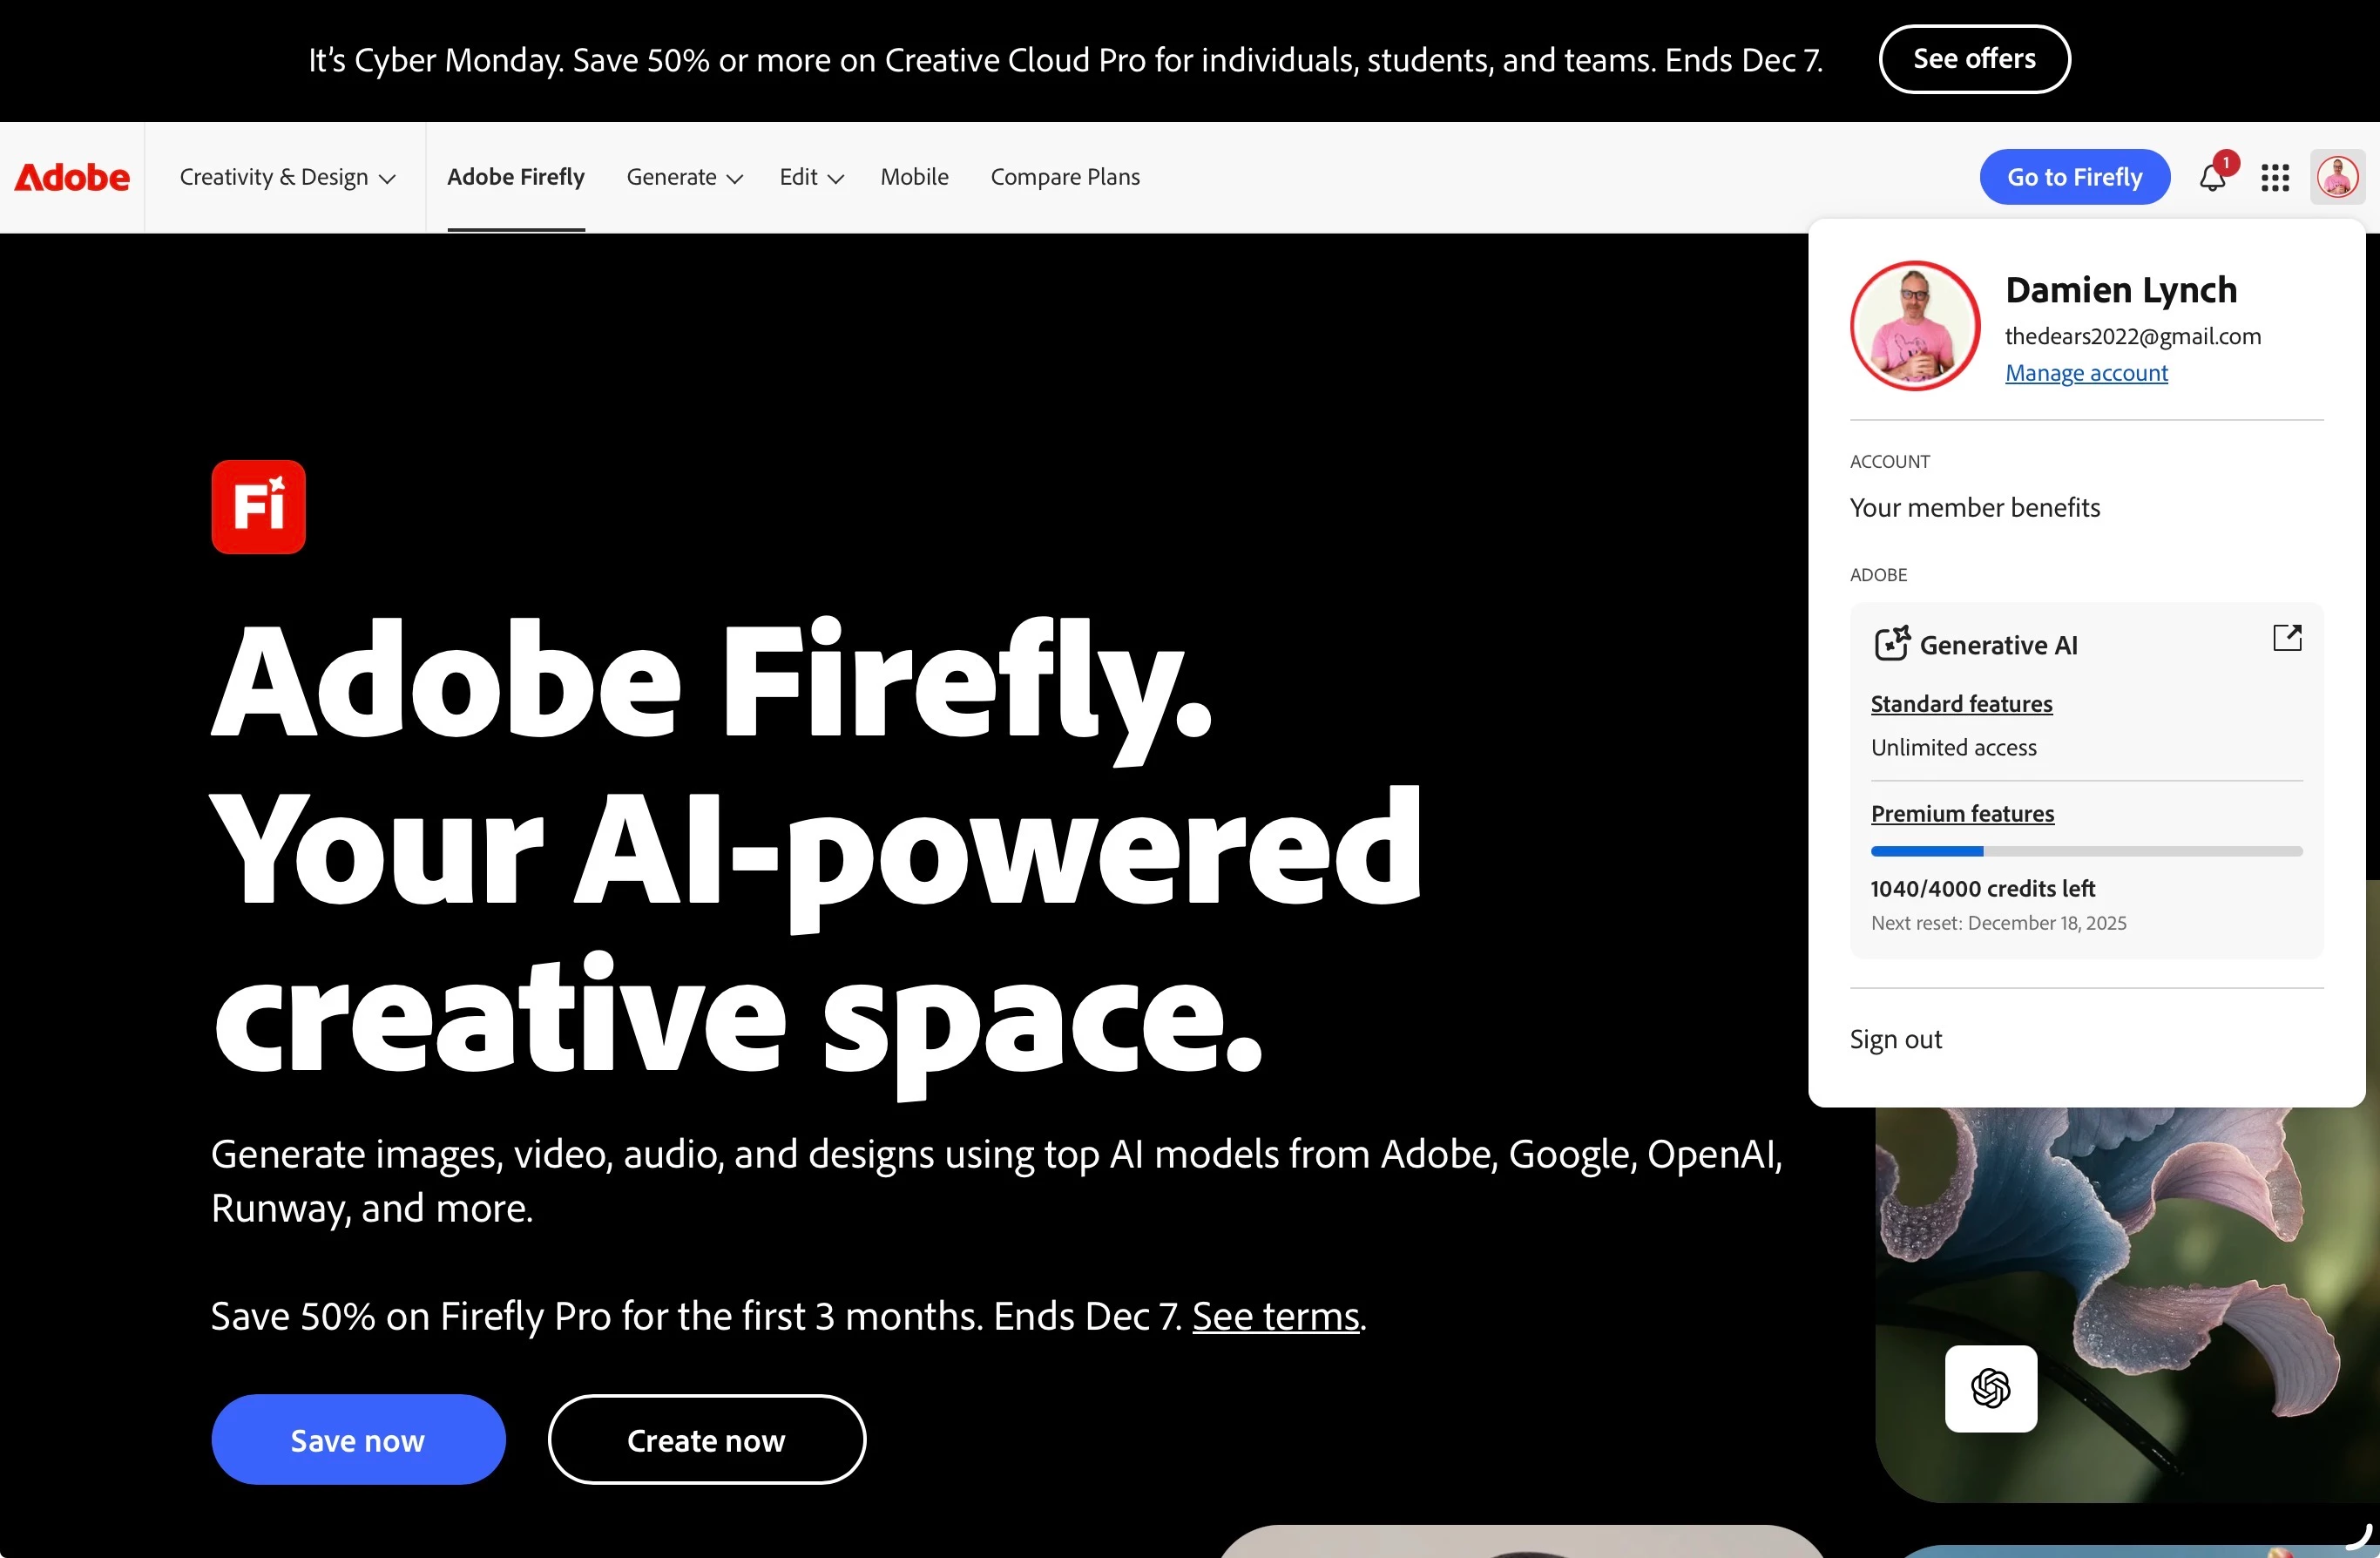Screen dimensions: 2380x1558
Task: Open the app switcher grid icon
Action: [x=2275, y=177]
